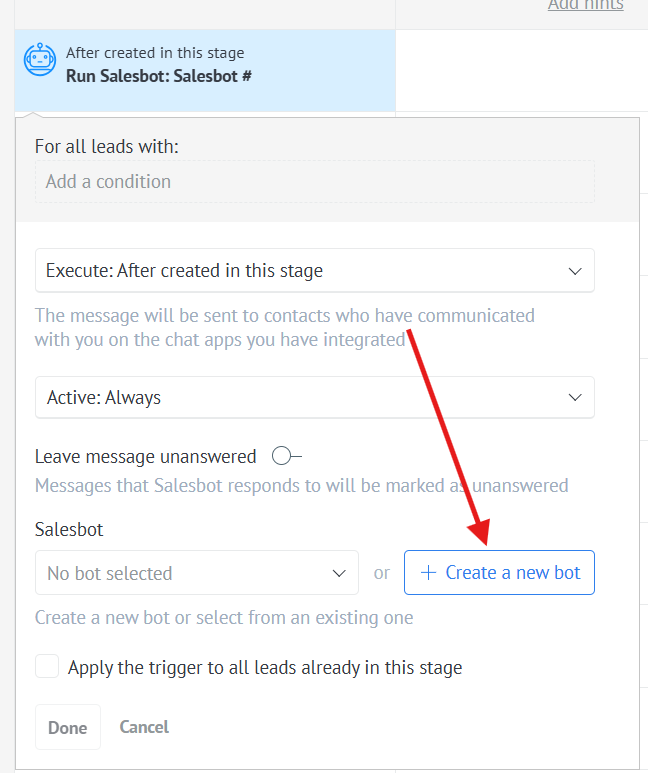
Task: Toggle the Leave message unanswered switch
Action: [x=286, y=456]
